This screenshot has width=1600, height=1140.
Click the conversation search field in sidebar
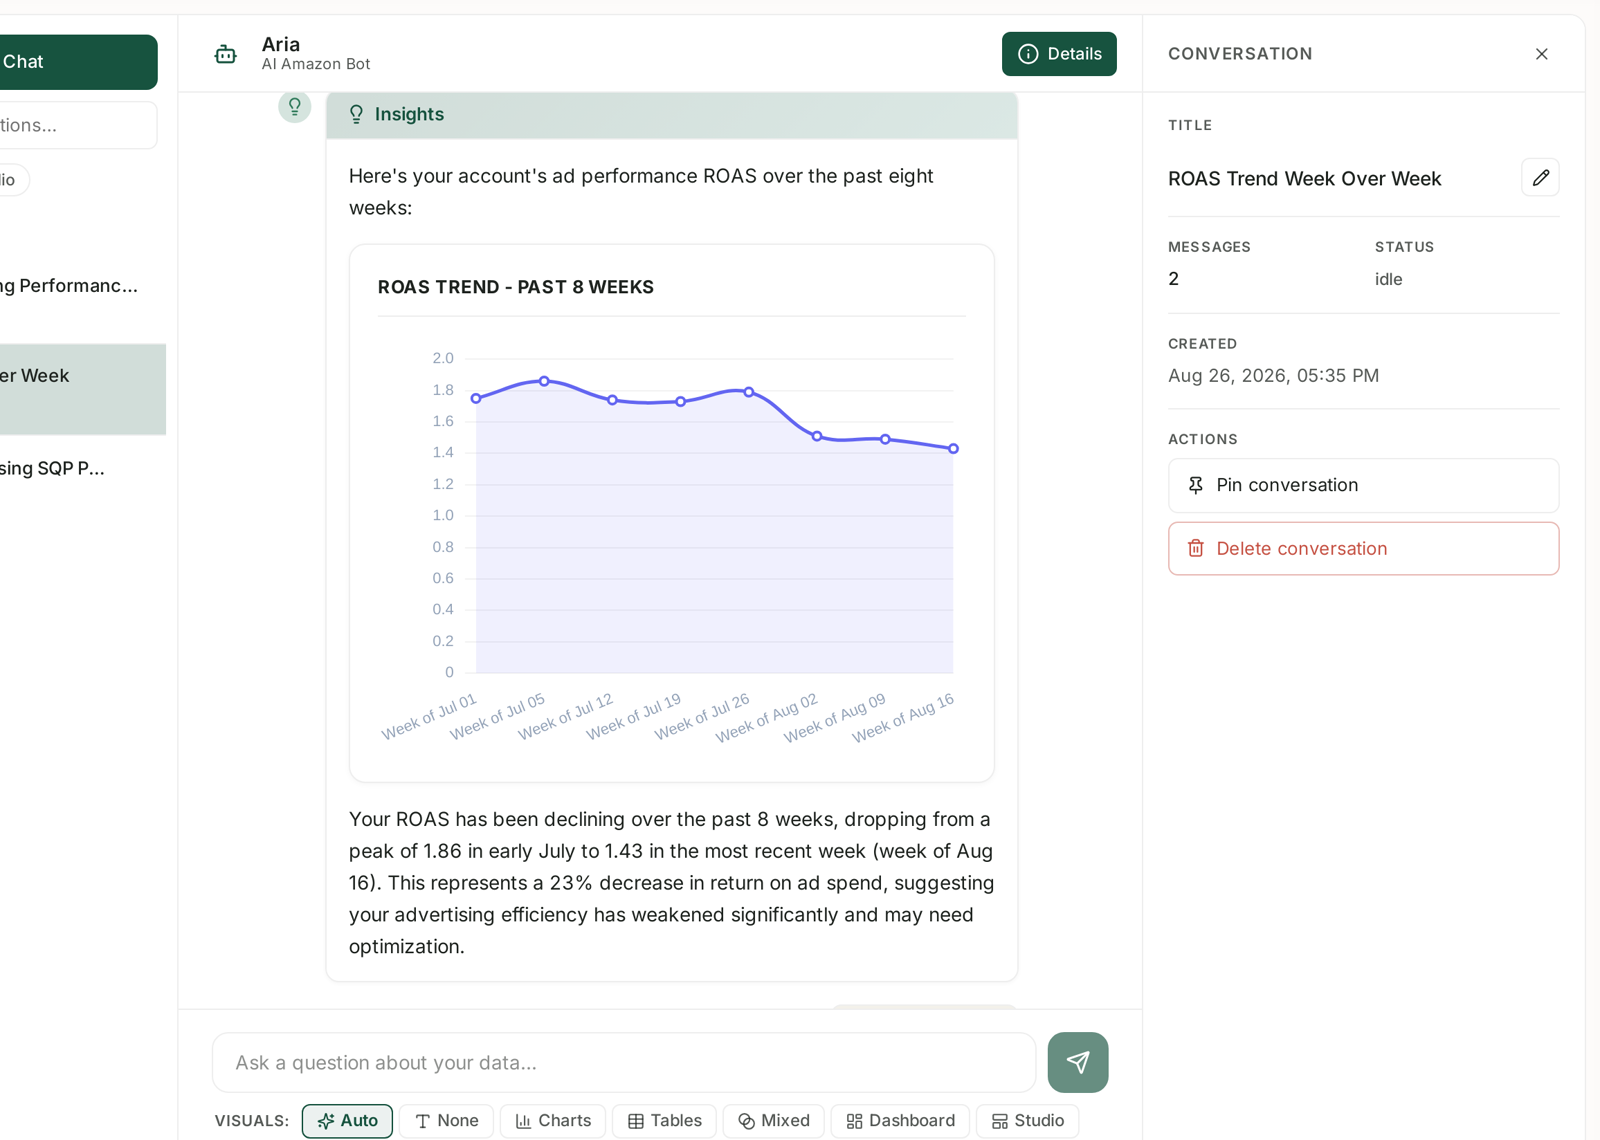pos(78,125)
